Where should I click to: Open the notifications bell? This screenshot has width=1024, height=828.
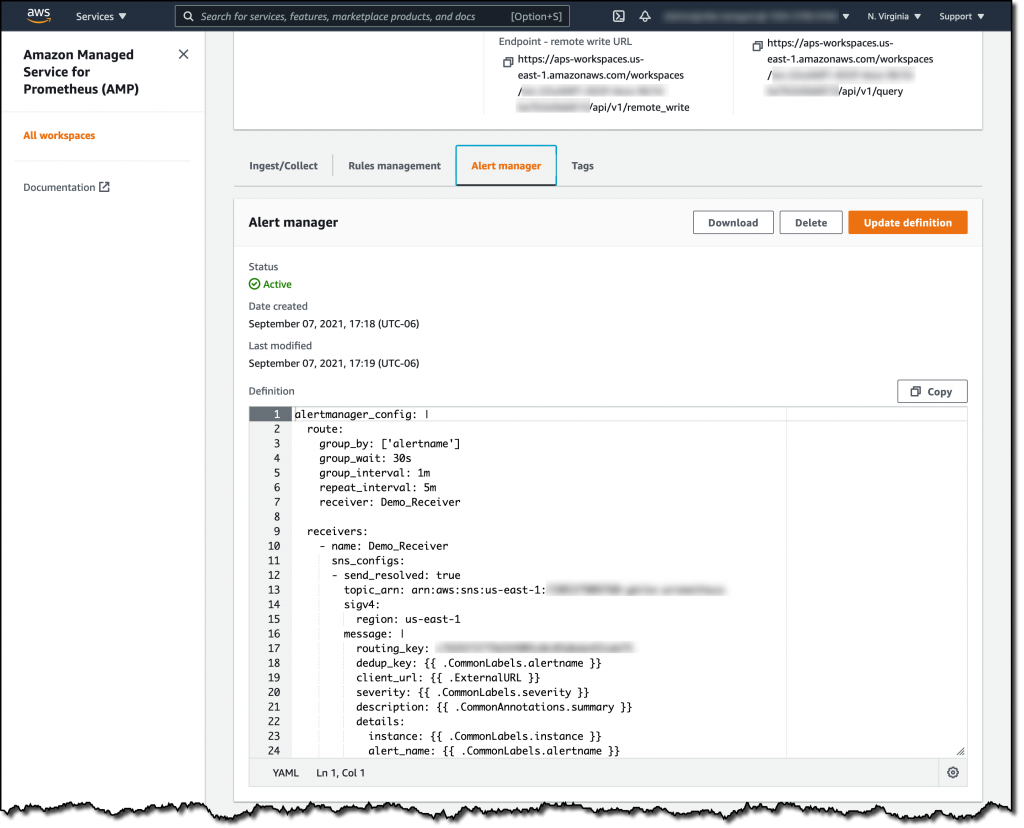(x=644, y=16)
